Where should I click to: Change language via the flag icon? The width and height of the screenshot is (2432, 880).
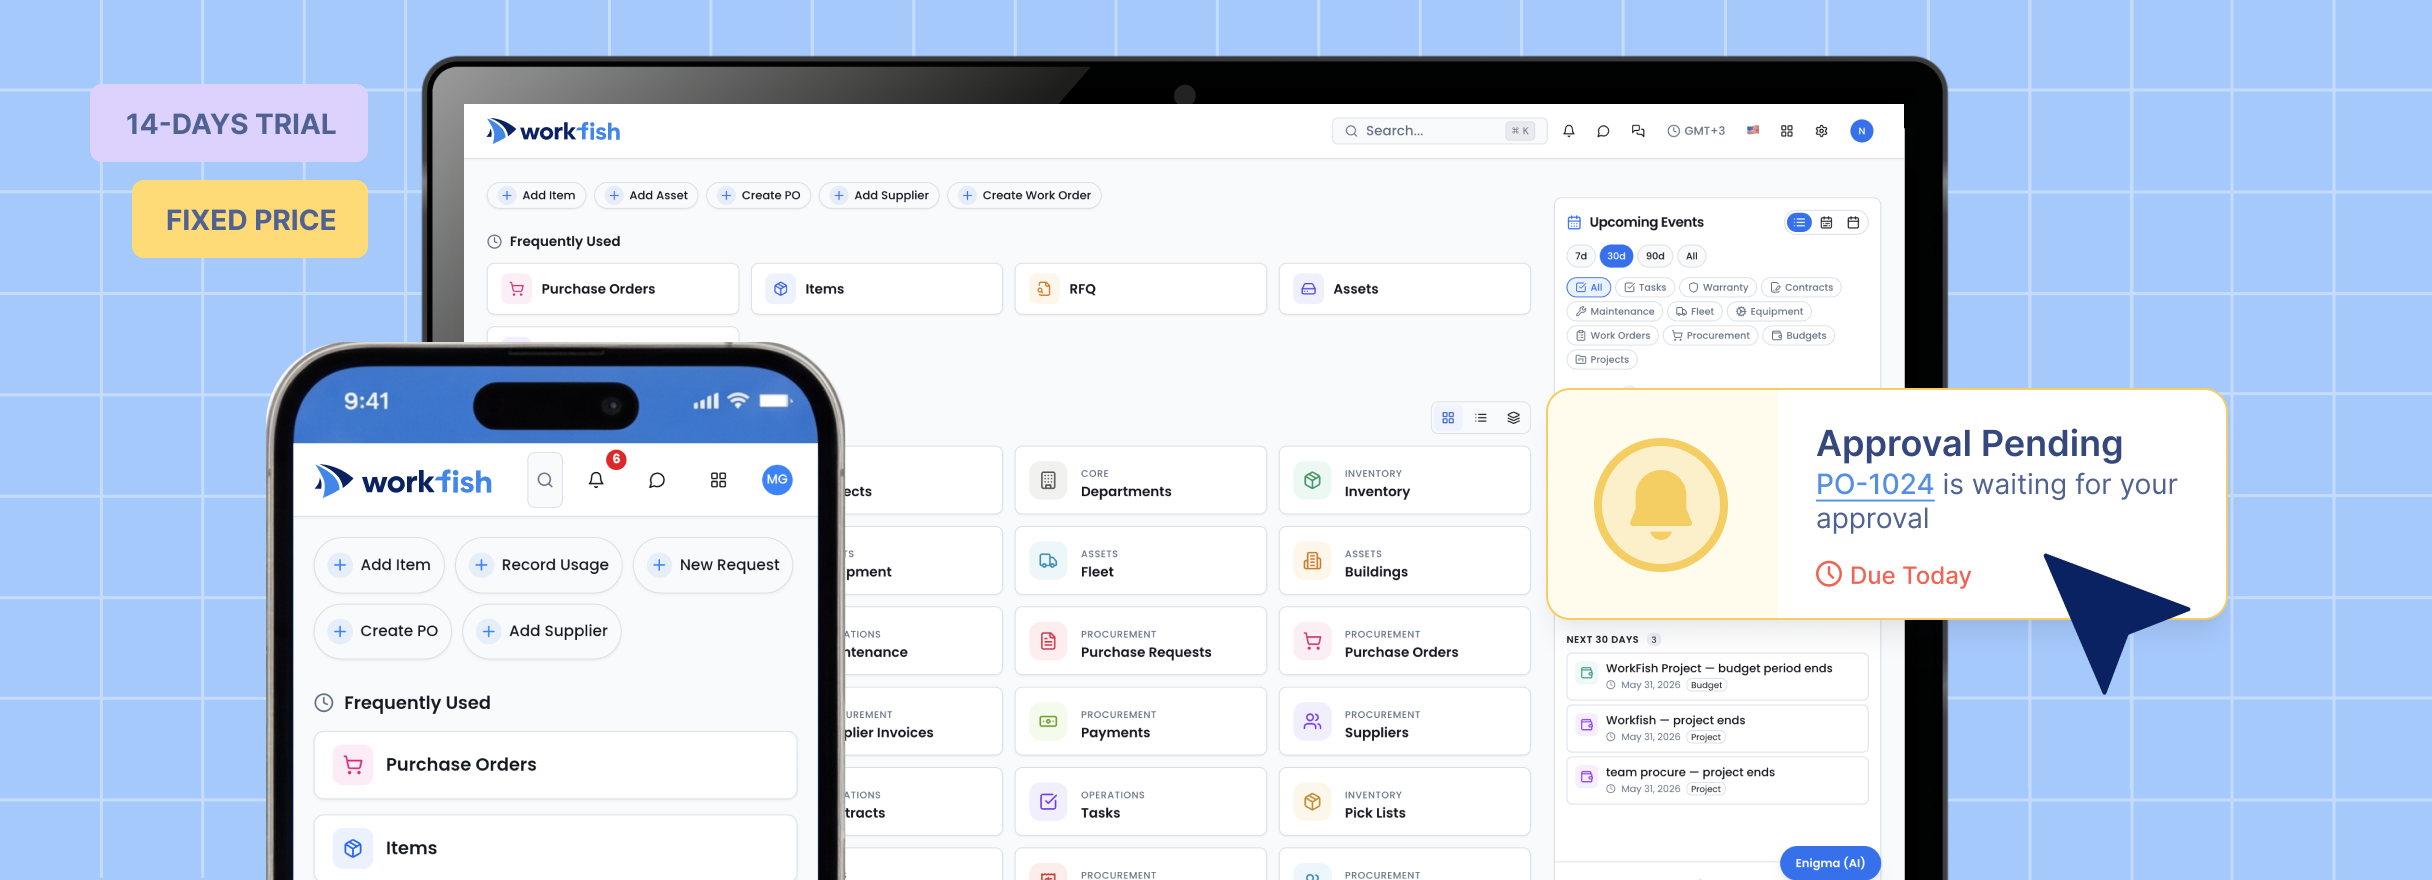1753,130
